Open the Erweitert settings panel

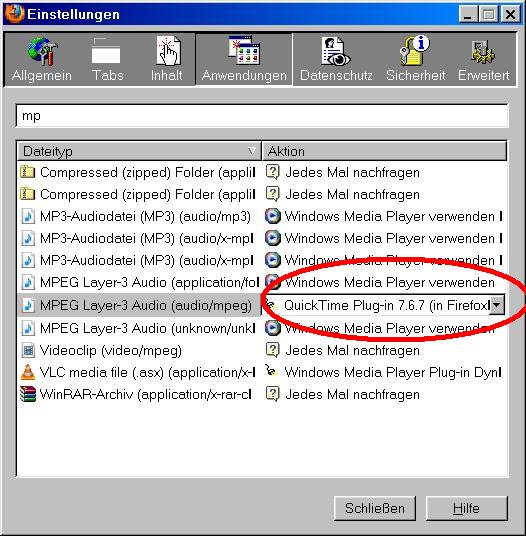point(484,59)
